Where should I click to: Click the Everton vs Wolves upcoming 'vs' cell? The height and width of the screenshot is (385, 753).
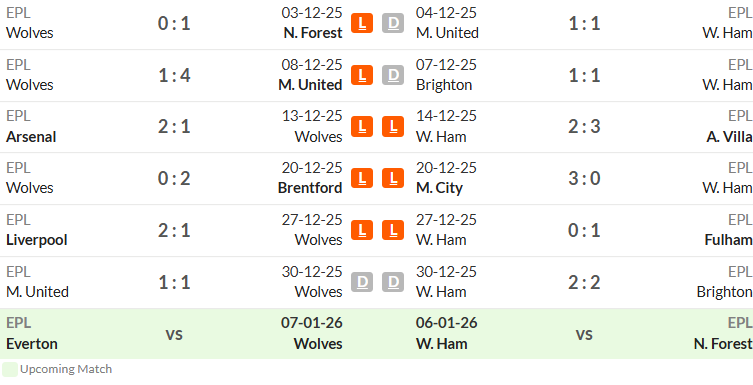coord(174,334)
